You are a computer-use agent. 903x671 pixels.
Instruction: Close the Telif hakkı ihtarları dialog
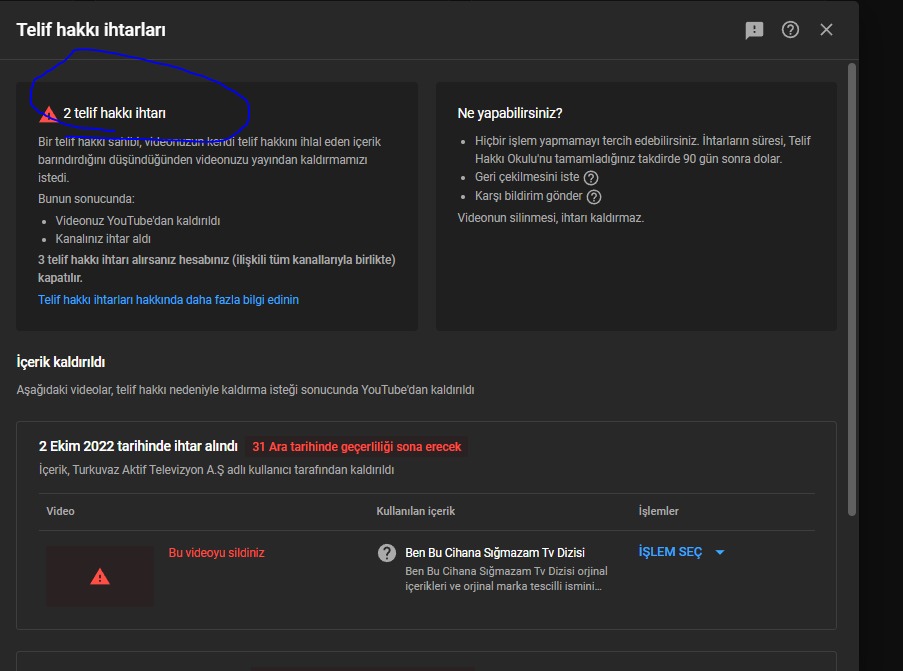tap(826, 29)
